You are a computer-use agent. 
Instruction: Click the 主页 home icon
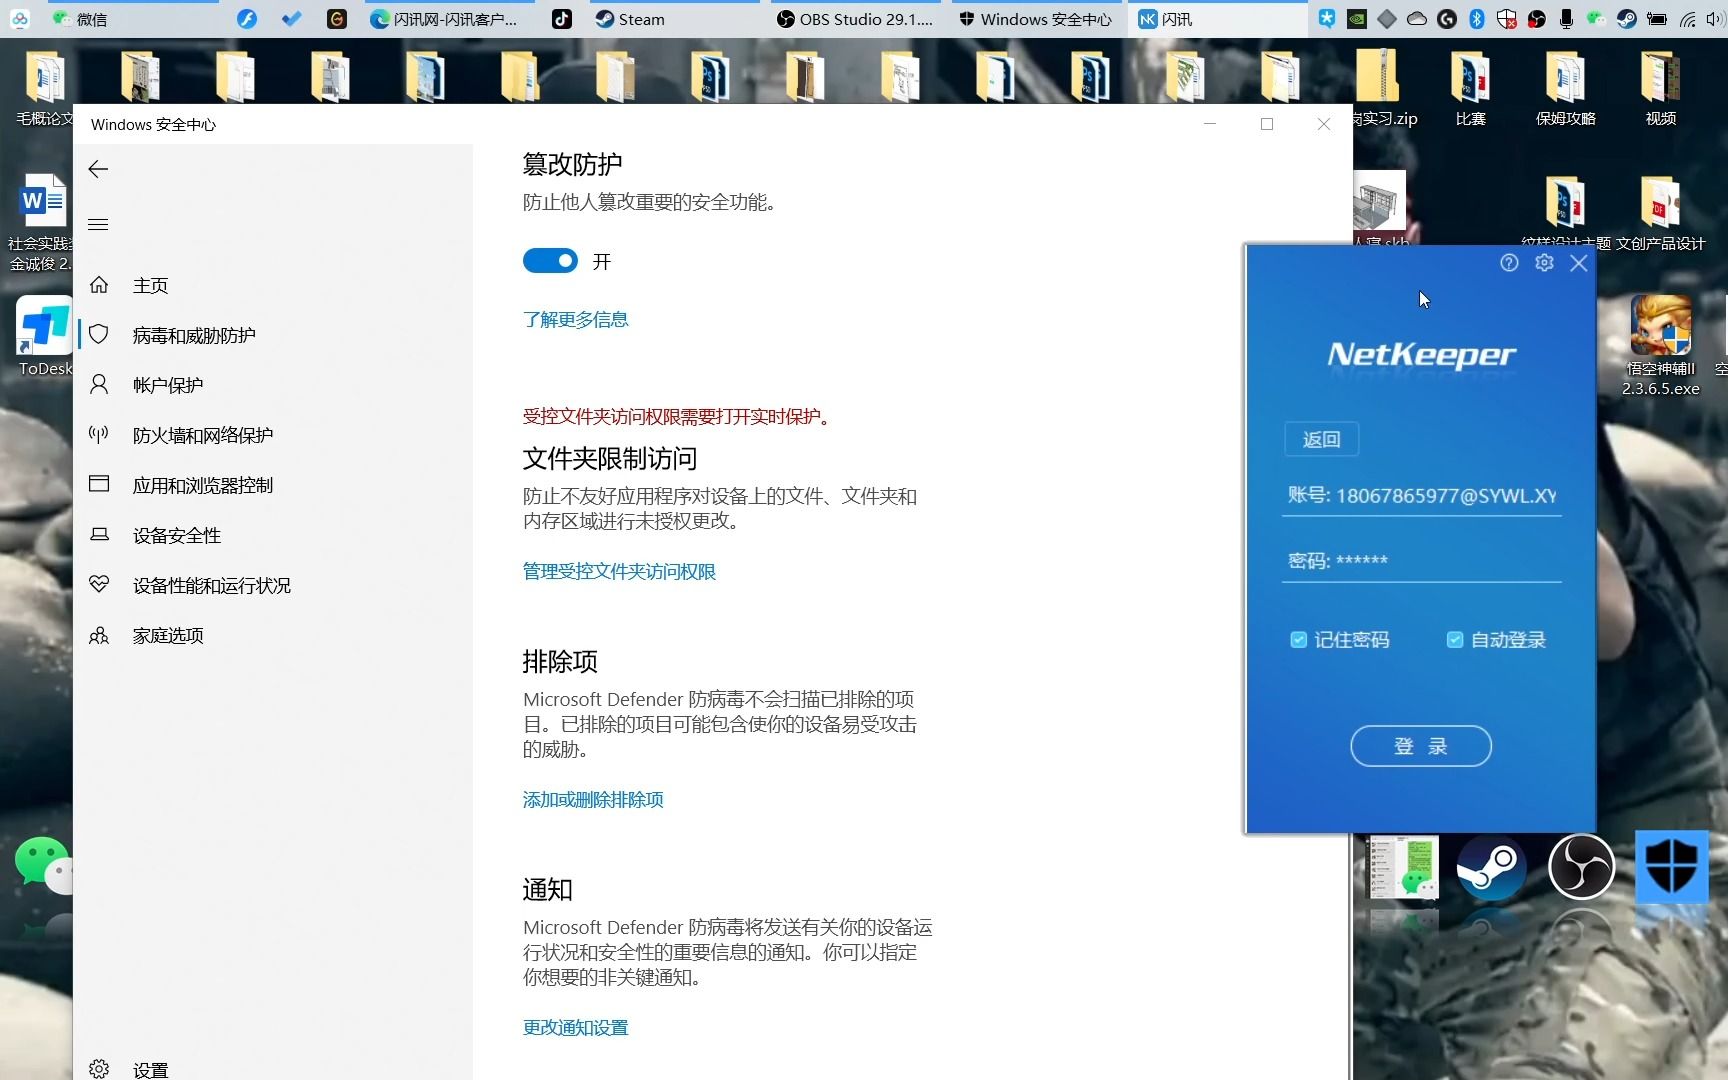(99, 285)
